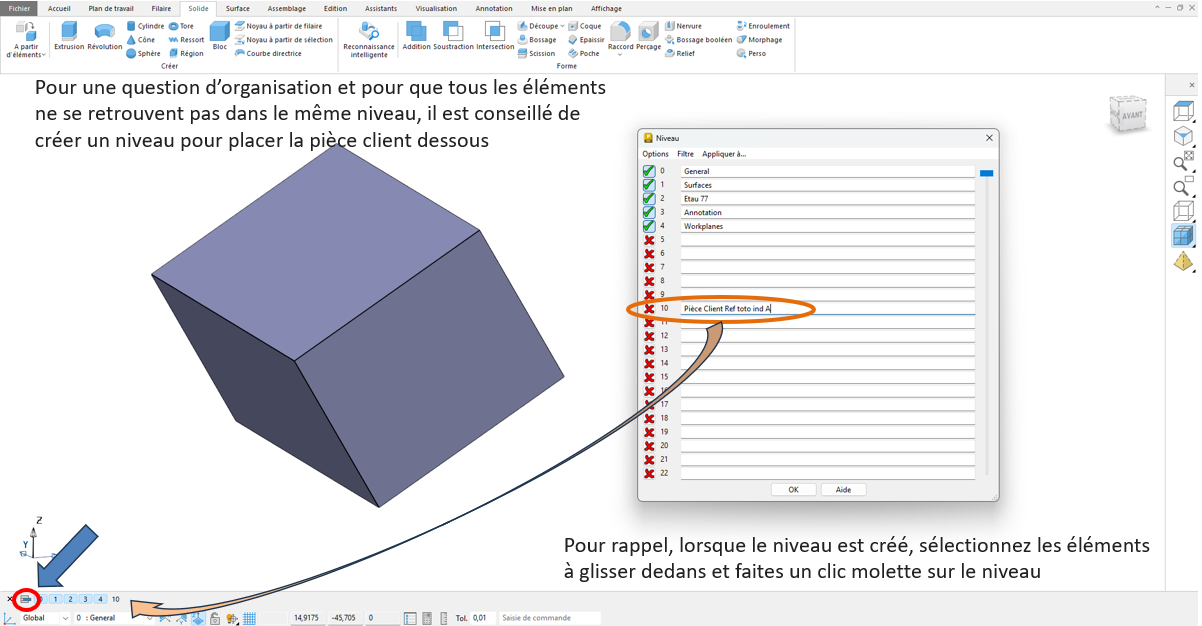Select the Perçage drilling tool
The width and height of the screenshot is (1202, 626).
click(648, 36)
